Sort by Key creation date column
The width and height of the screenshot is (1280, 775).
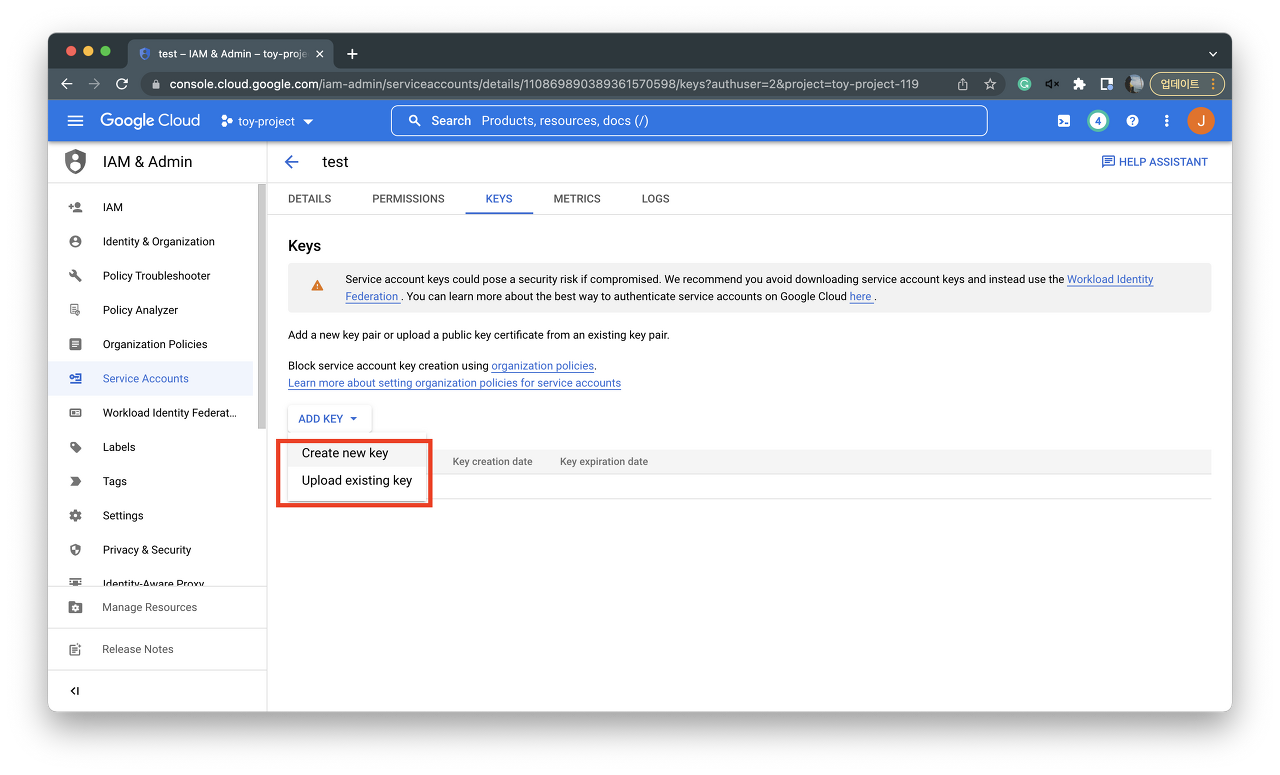[x=492, y=462]
